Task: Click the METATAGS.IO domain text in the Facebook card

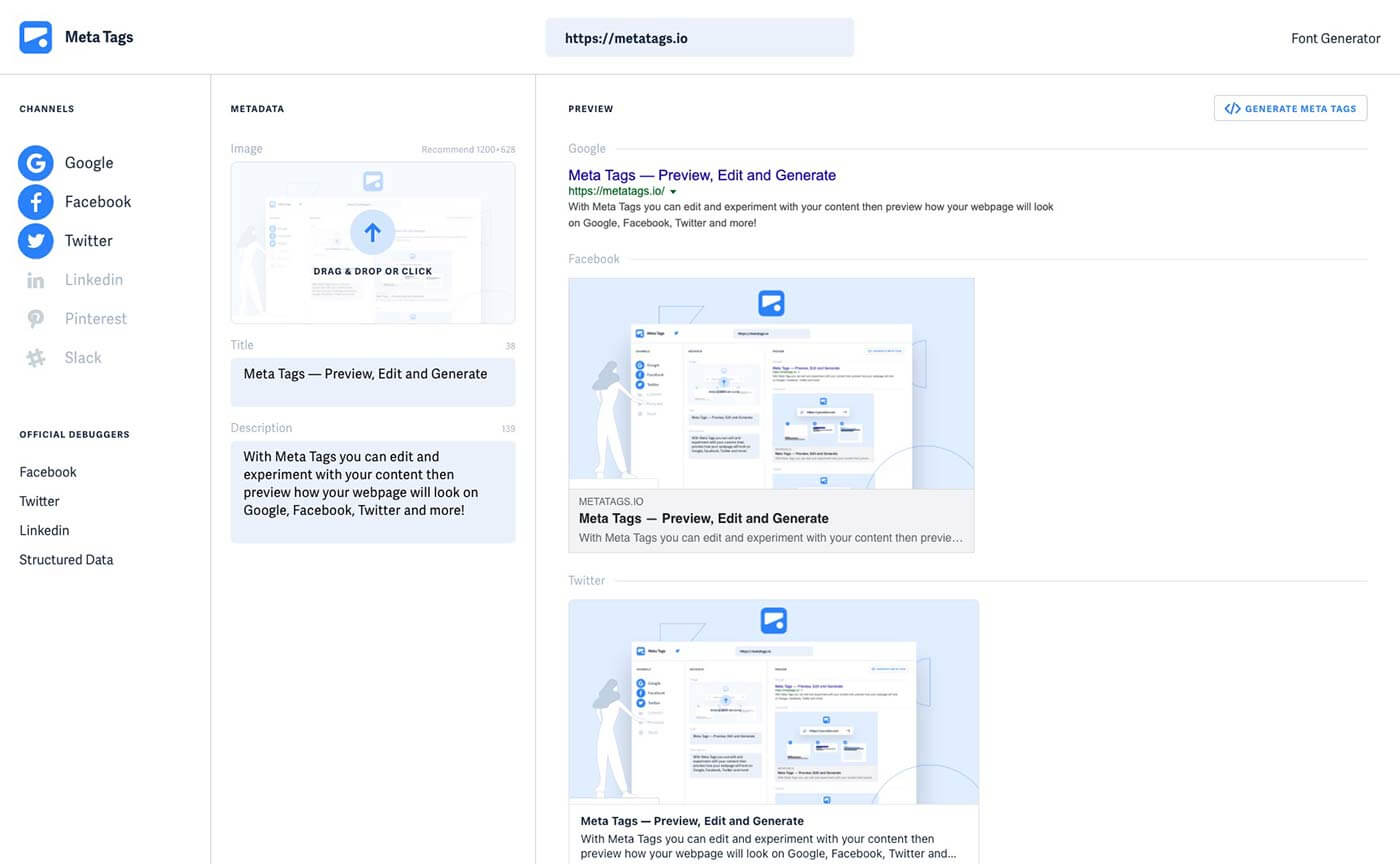Action: (x=611, y=501)
